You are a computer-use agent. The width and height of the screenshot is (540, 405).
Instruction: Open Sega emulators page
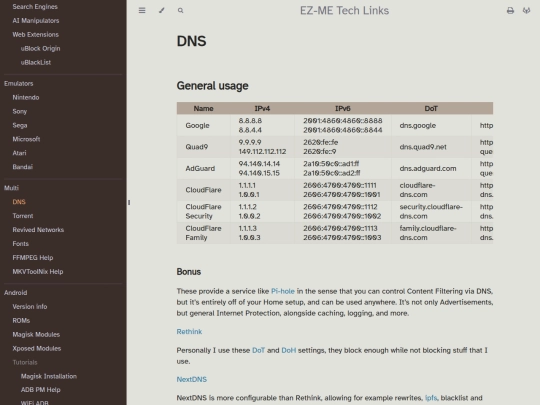[20, 125]
